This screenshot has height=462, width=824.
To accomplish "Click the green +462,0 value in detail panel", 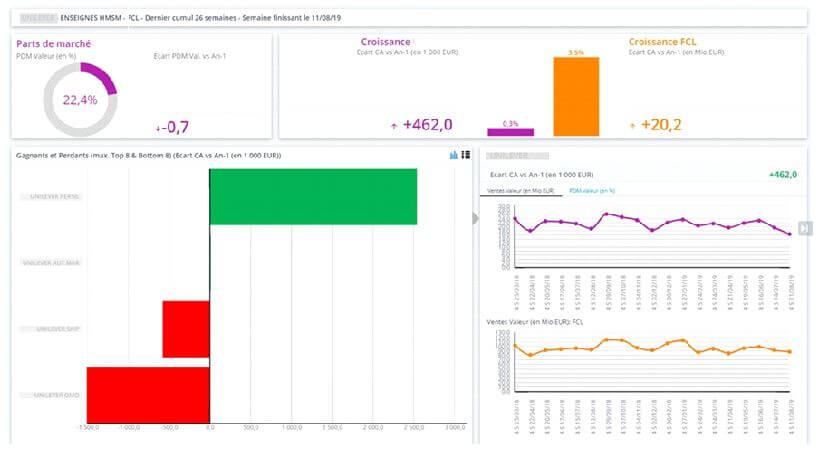I will pos(783,174).
